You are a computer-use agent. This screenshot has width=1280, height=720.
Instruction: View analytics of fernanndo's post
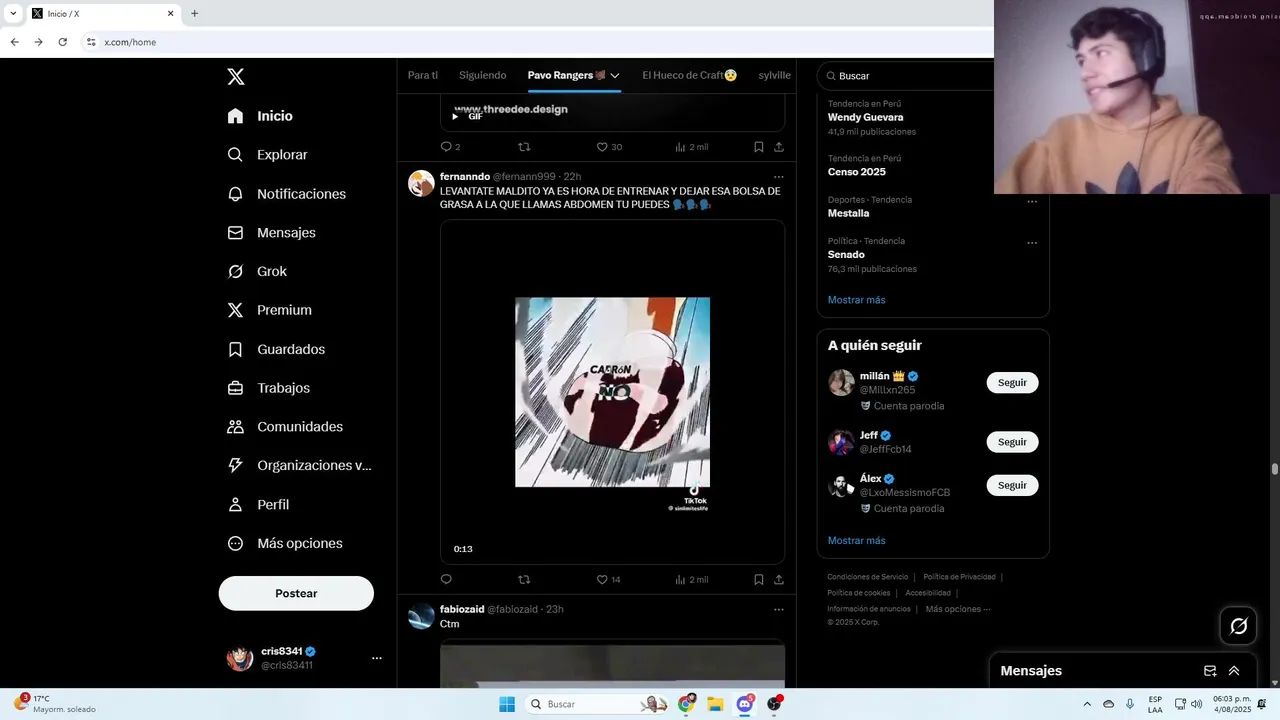[691, 580]
